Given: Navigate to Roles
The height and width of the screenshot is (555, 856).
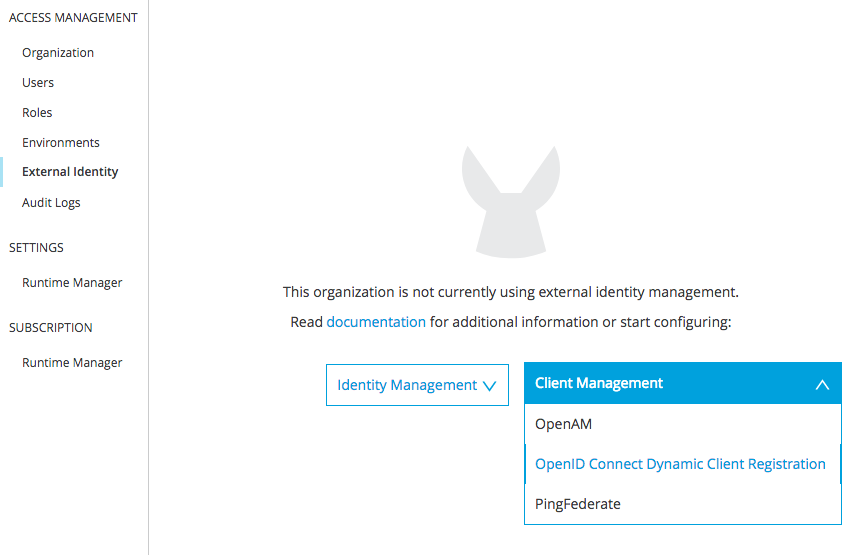Looking at the screenshot, I should pyautogui.click(x=37, y=113).
